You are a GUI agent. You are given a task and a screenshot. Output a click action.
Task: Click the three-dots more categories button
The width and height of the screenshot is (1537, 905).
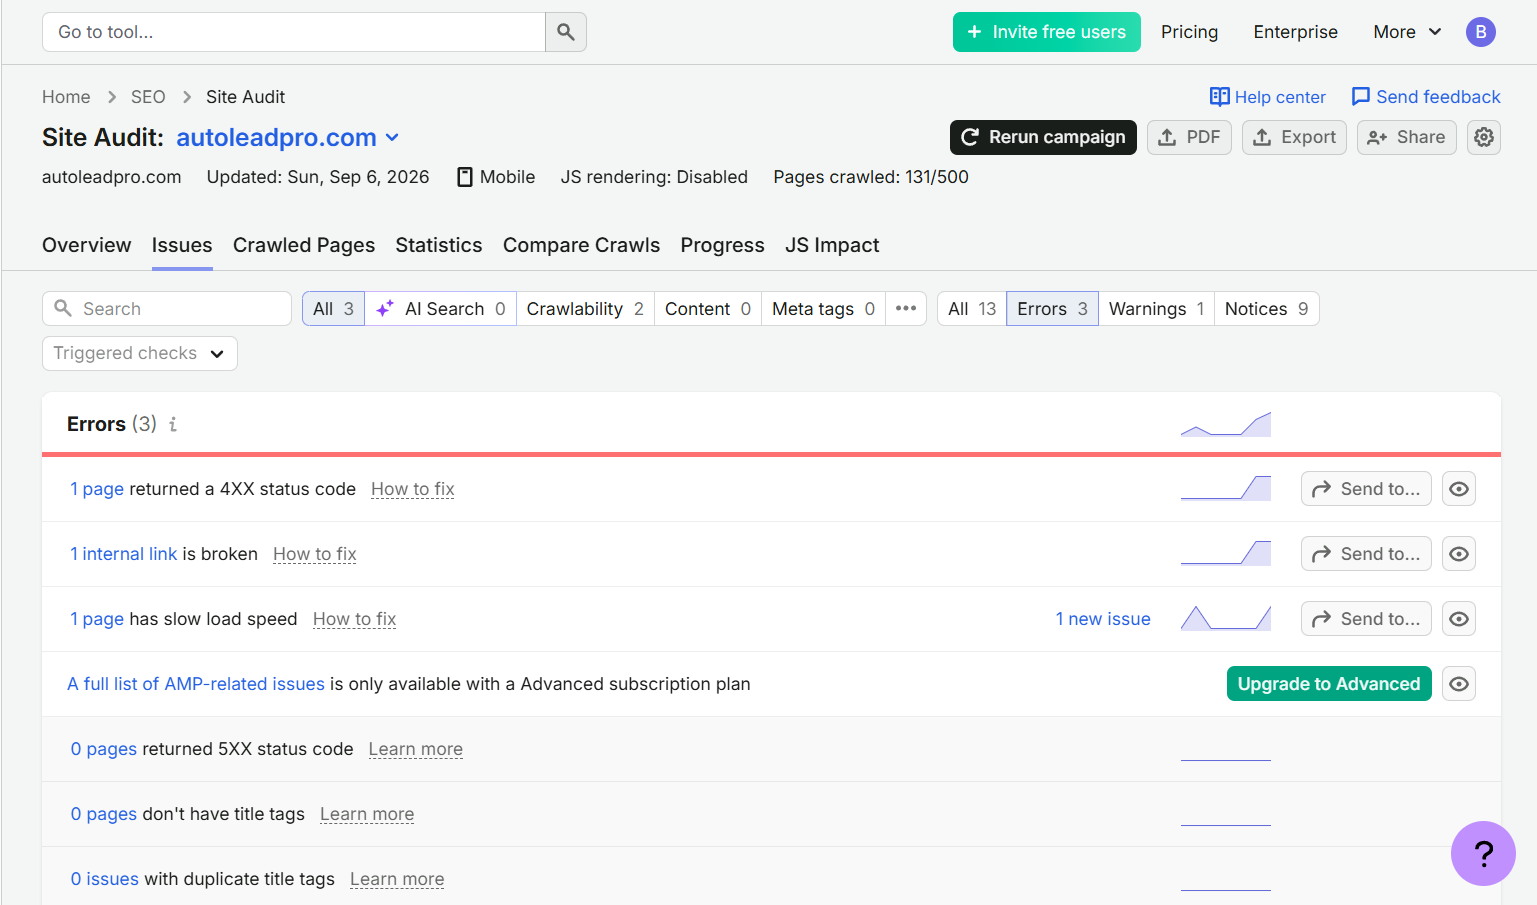point(906,309)
